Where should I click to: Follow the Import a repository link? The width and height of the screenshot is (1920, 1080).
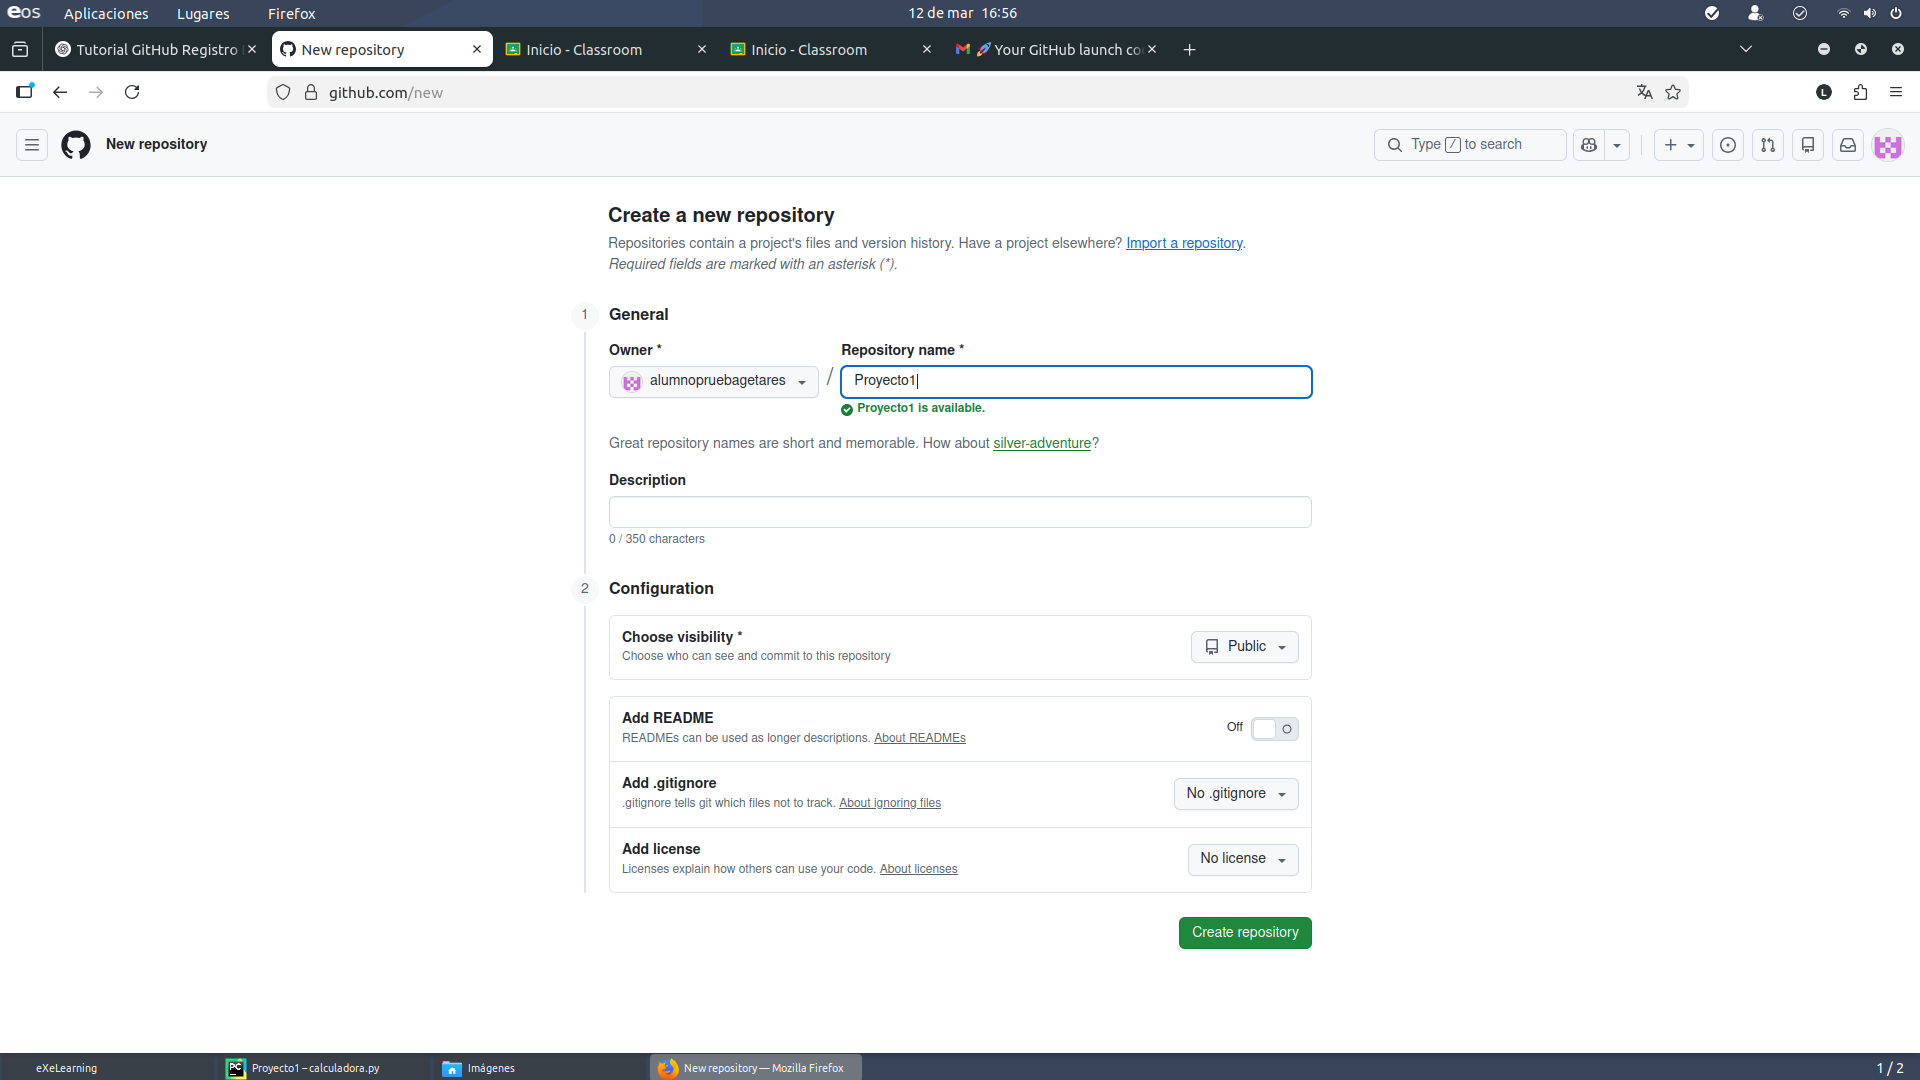tap(1184, 243)
